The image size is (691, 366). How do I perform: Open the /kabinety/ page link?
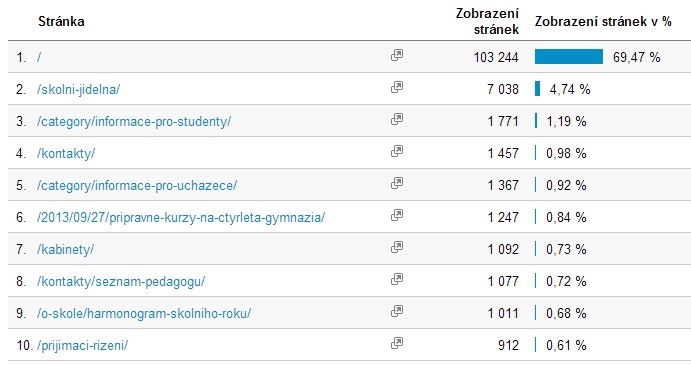pyautogui.click(x=66, y=249)
